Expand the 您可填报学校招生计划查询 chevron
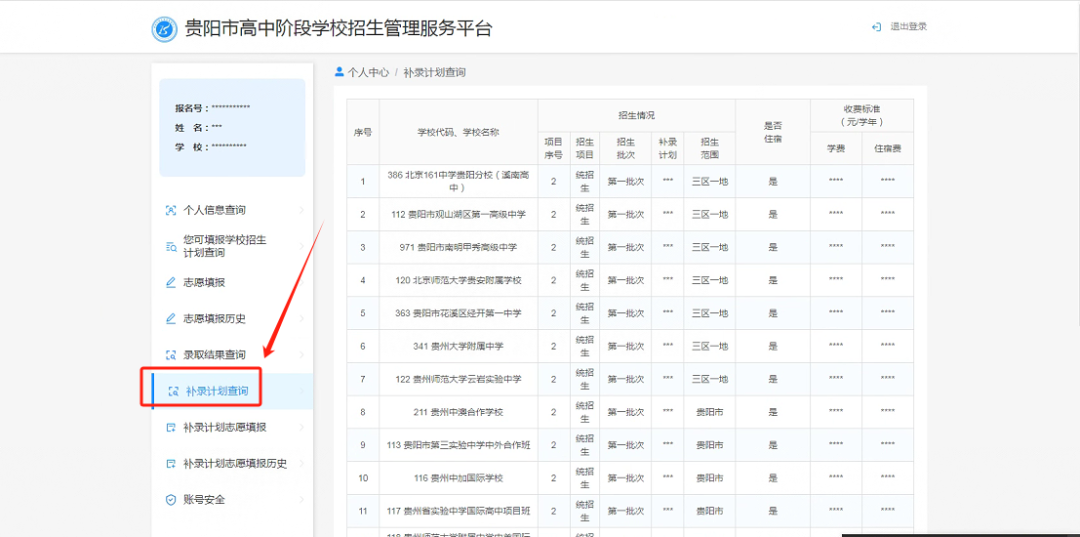This screenshot has width=1080, height=537. 301,246
